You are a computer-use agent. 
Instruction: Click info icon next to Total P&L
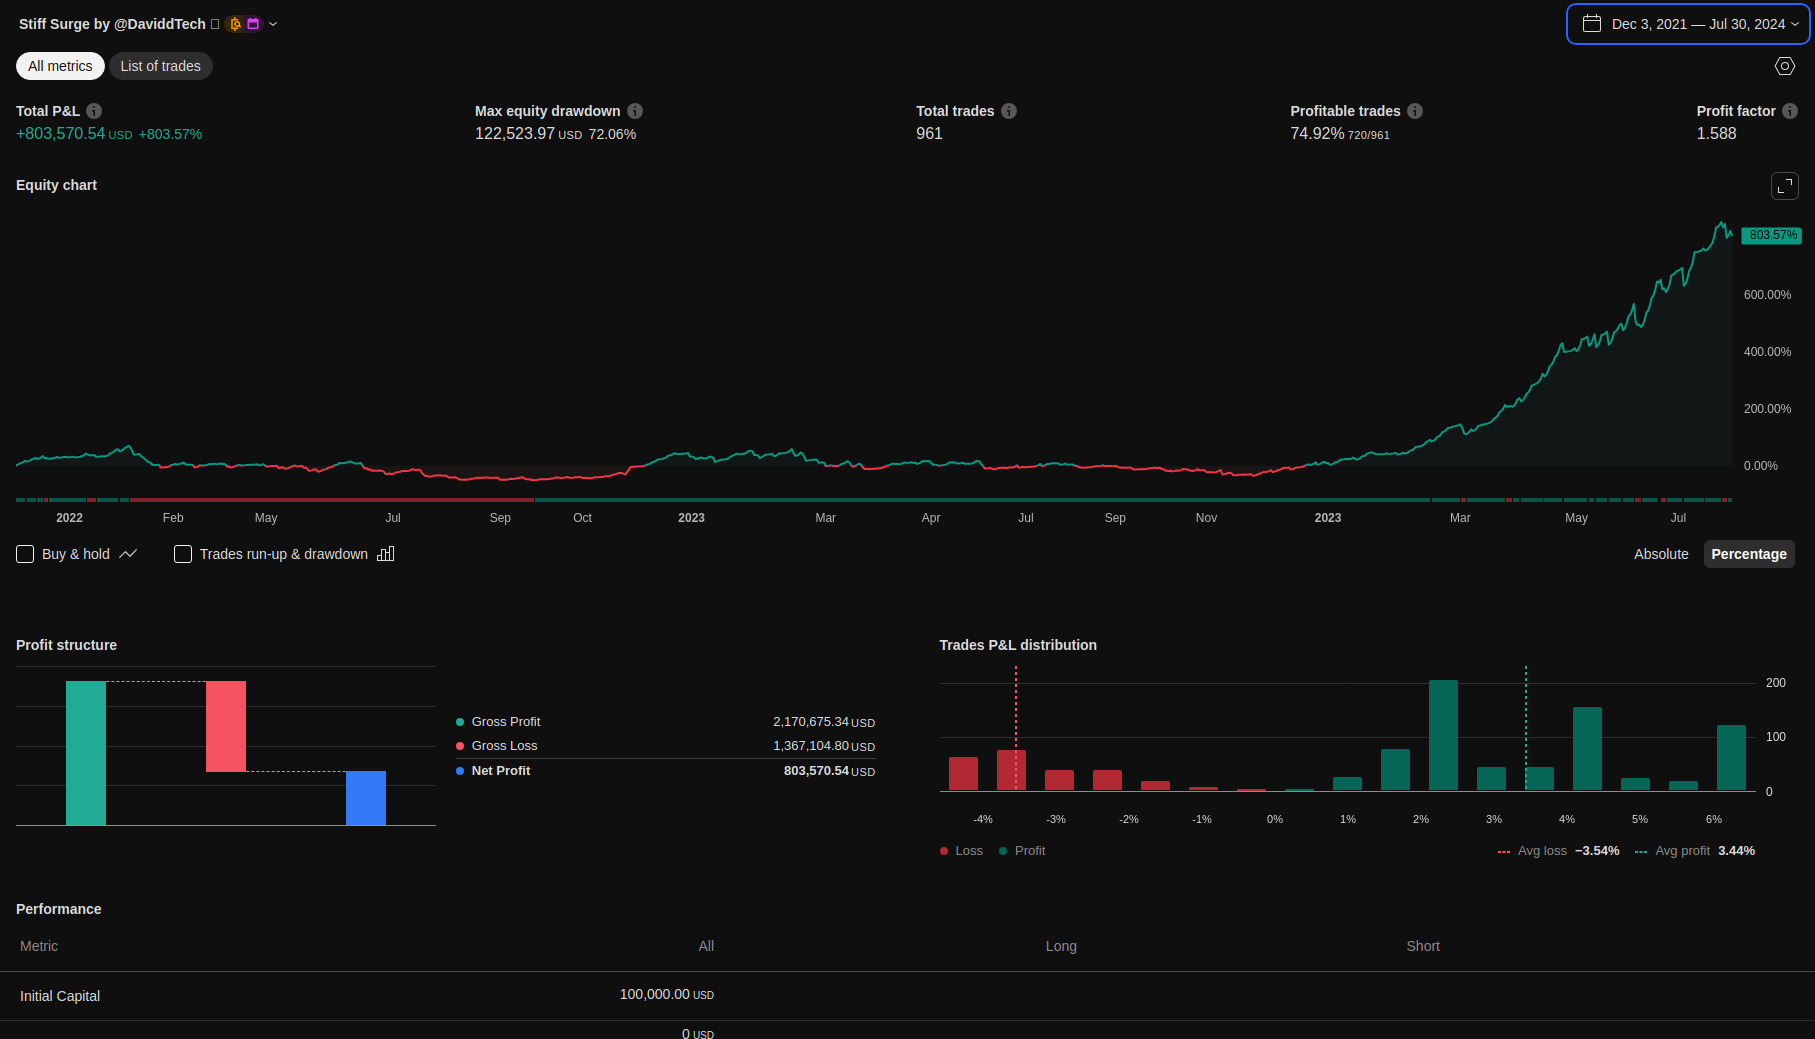[94, 111]
